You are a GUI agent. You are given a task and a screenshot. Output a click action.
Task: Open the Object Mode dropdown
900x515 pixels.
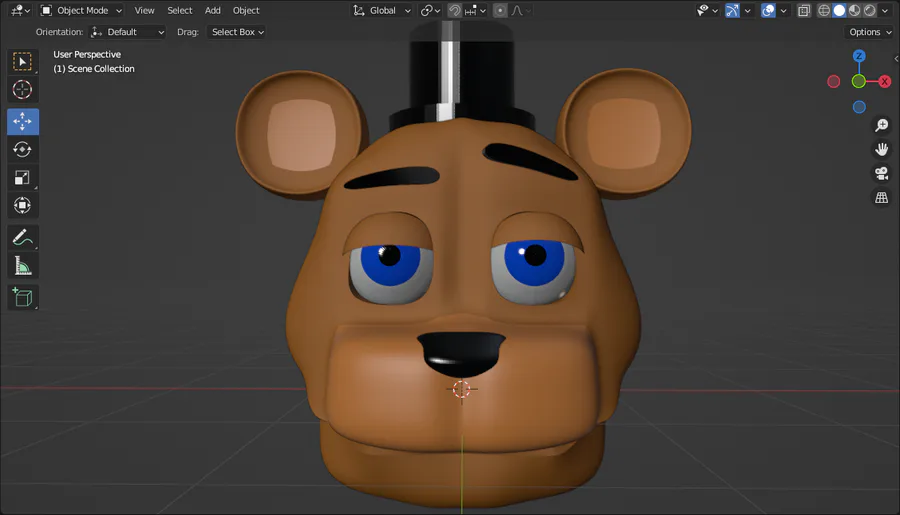tap(82, 10)
